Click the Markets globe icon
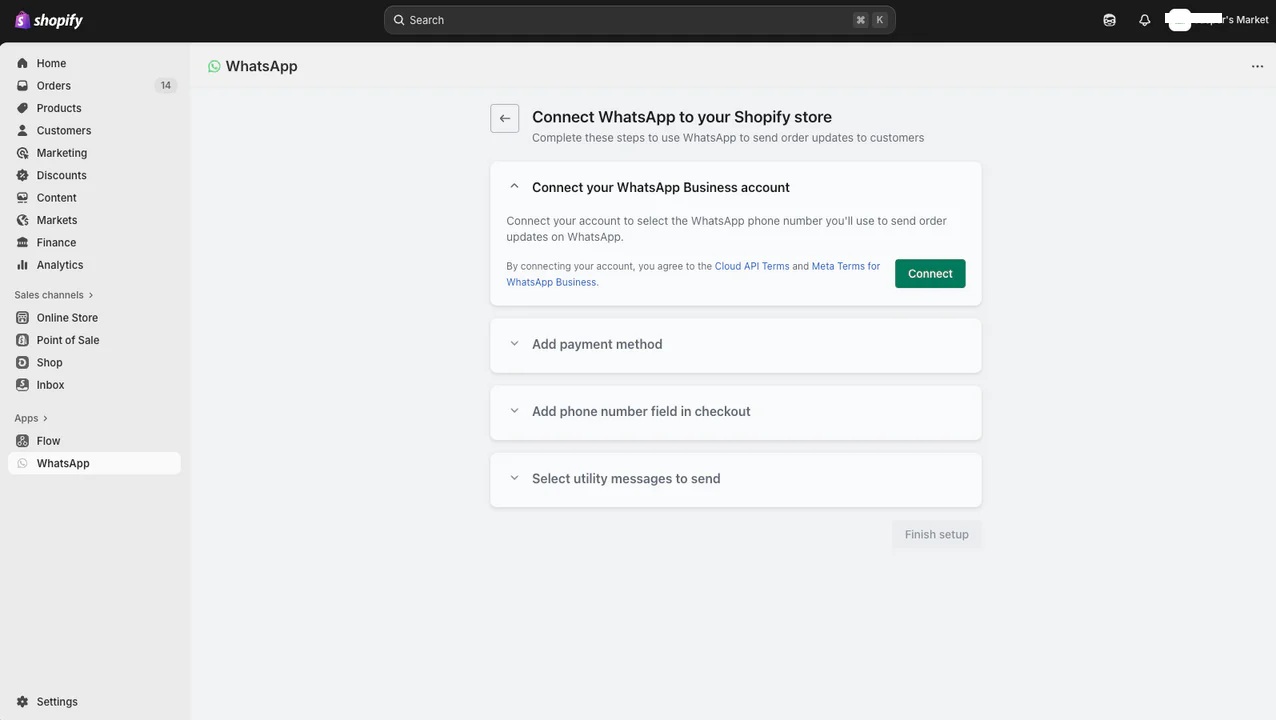 22,220
